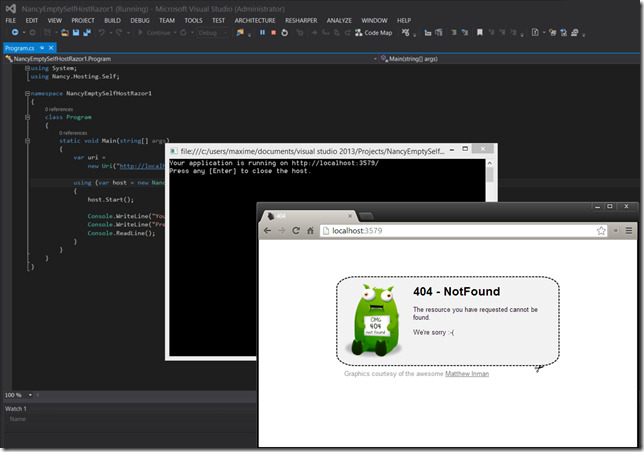This screenshot has height=452, width=644.
Task: Open the TEAM menu
Action: click(x=167, y=20)
